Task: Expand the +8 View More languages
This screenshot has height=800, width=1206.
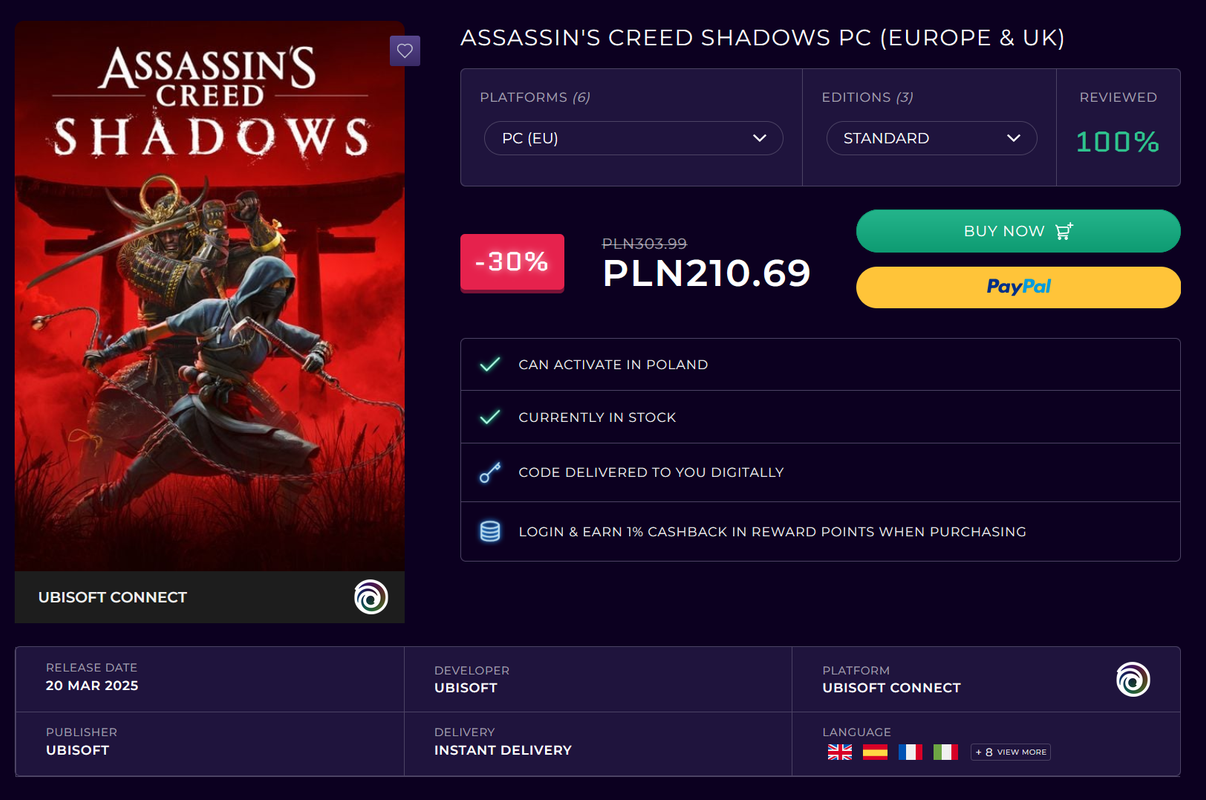Action: (1010, 752)
